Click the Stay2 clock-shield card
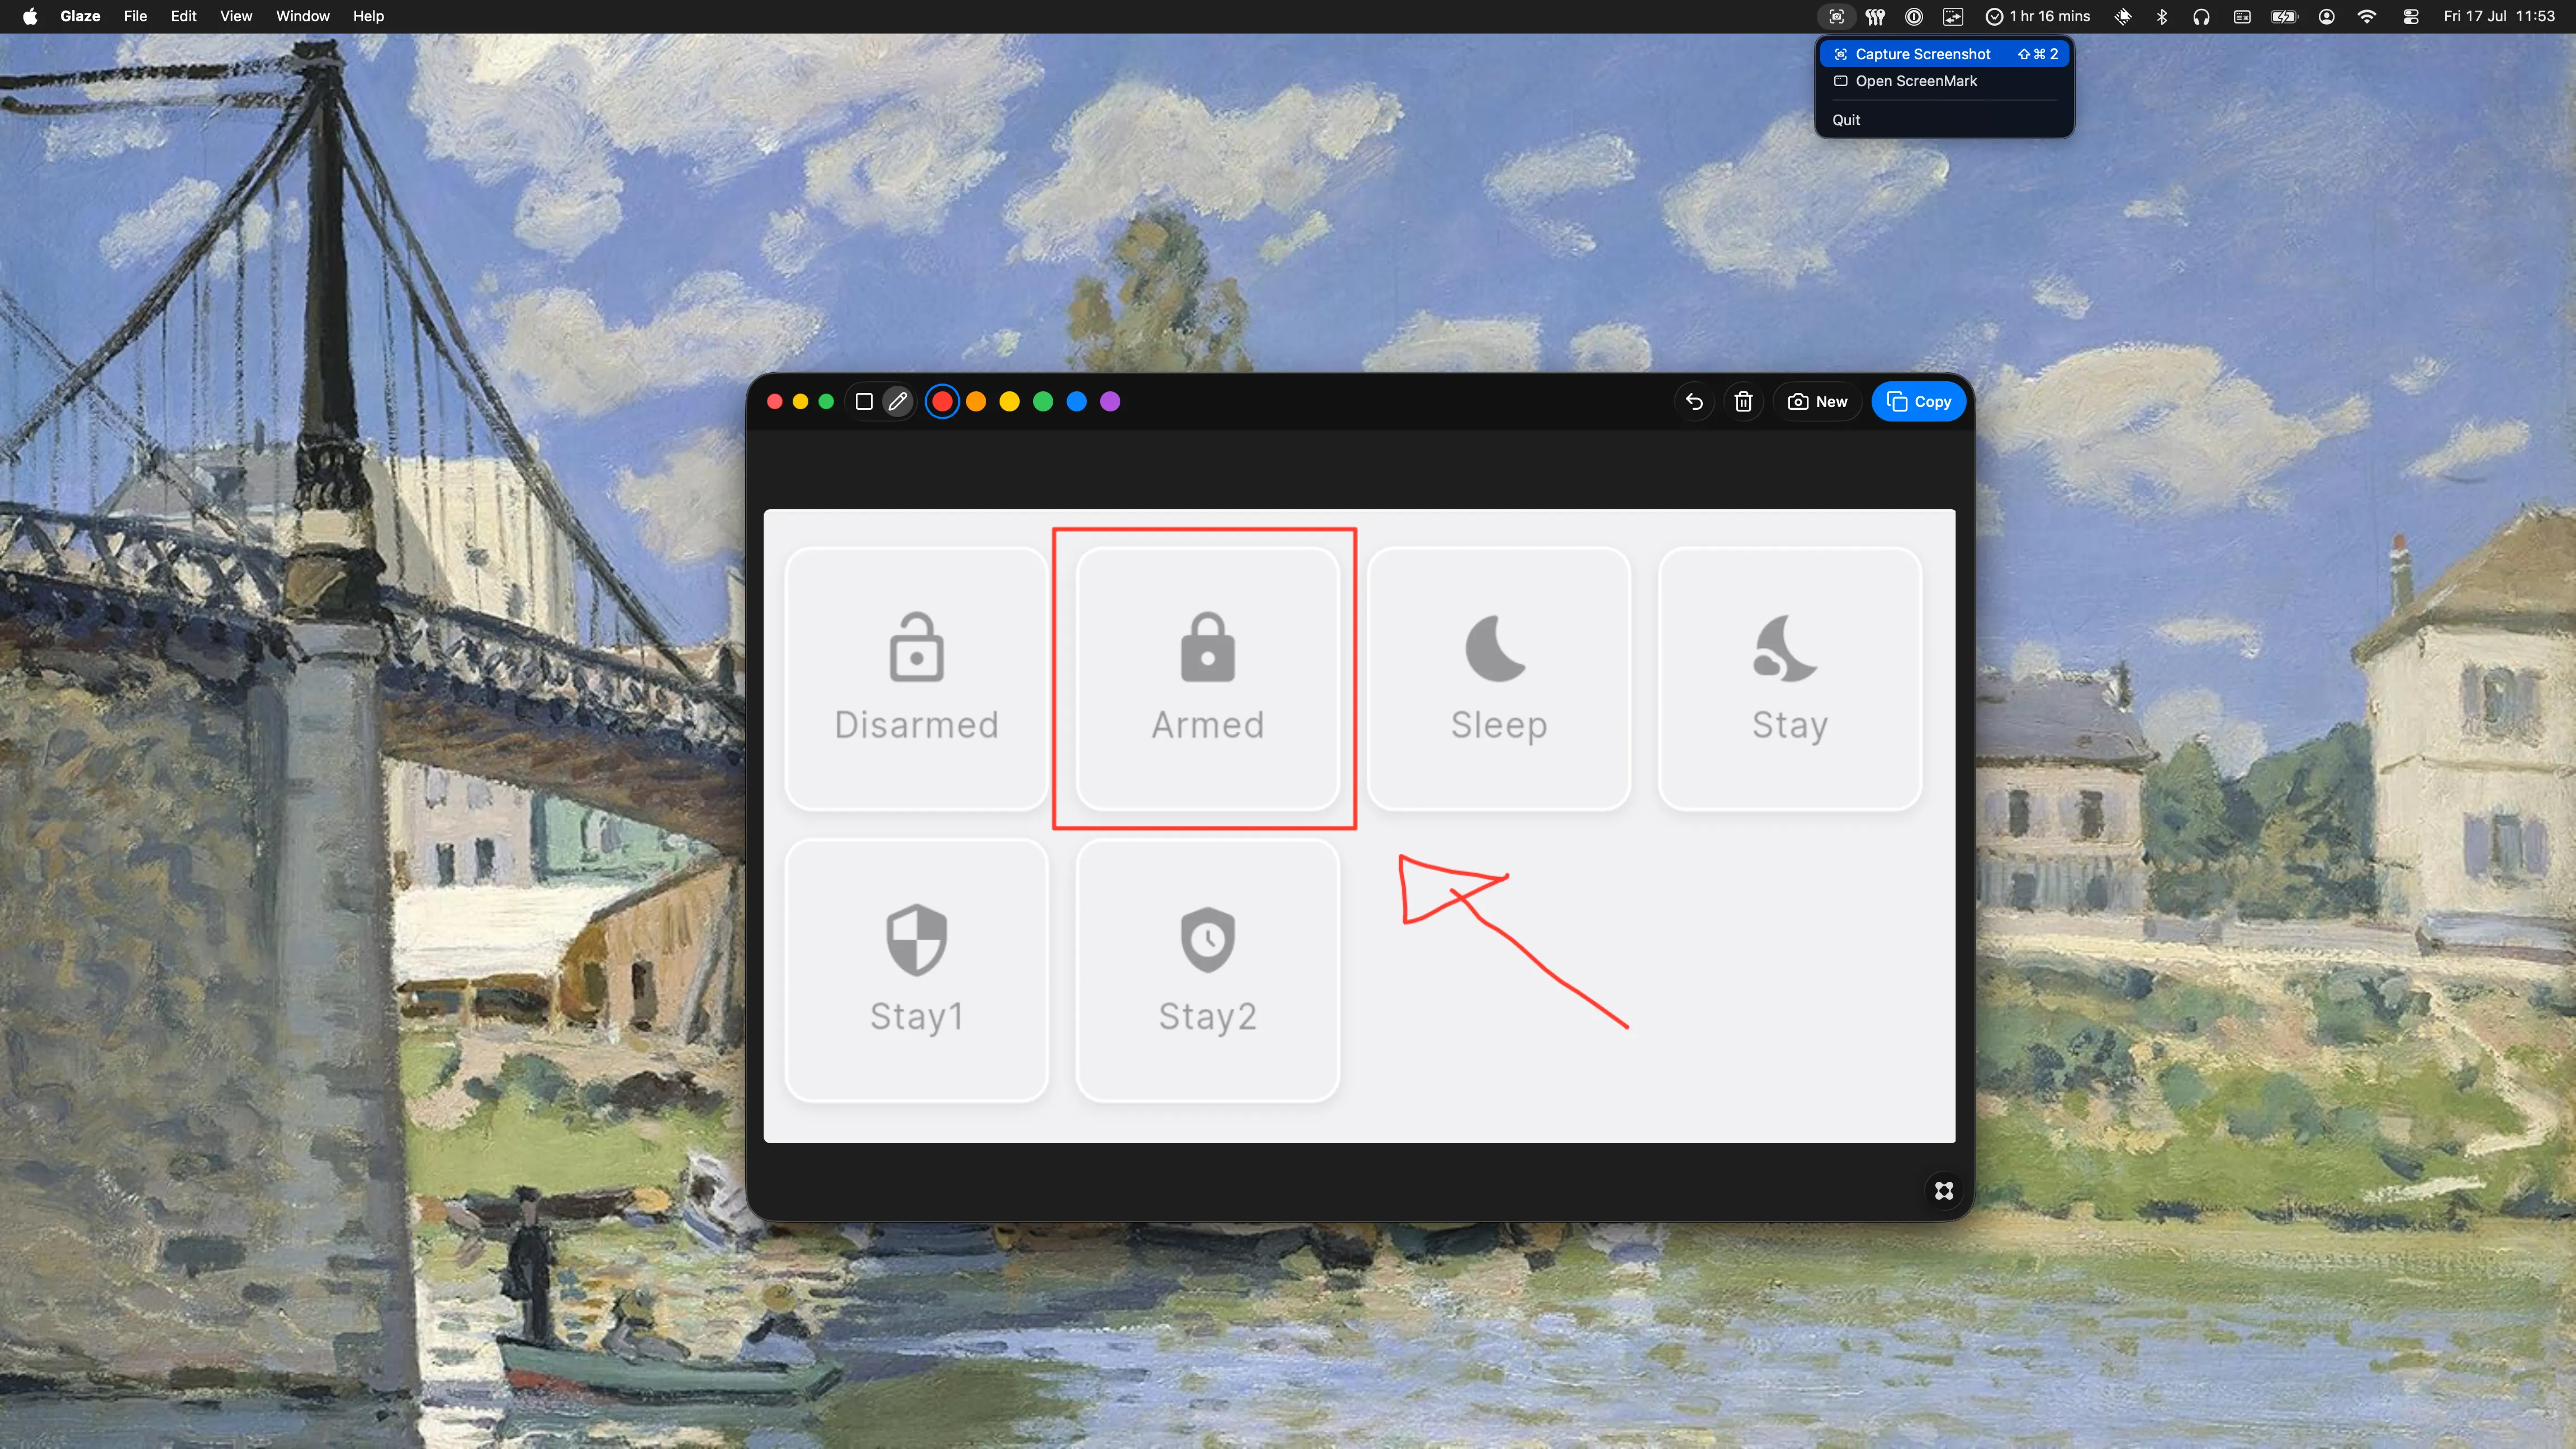The image size is (2576, 1449). [1208, 971]
